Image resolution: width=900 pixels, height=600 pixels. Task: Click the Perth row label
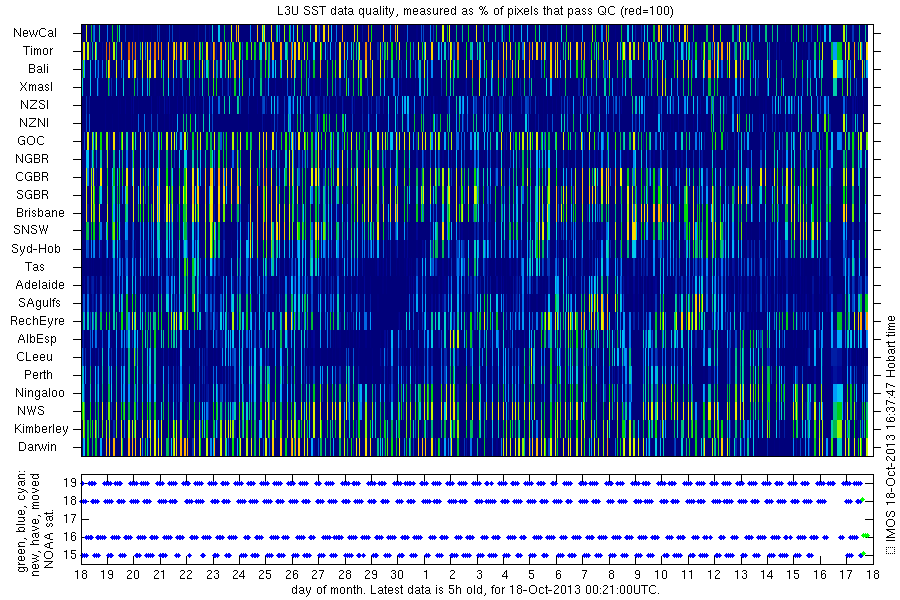tap(38, 374)
